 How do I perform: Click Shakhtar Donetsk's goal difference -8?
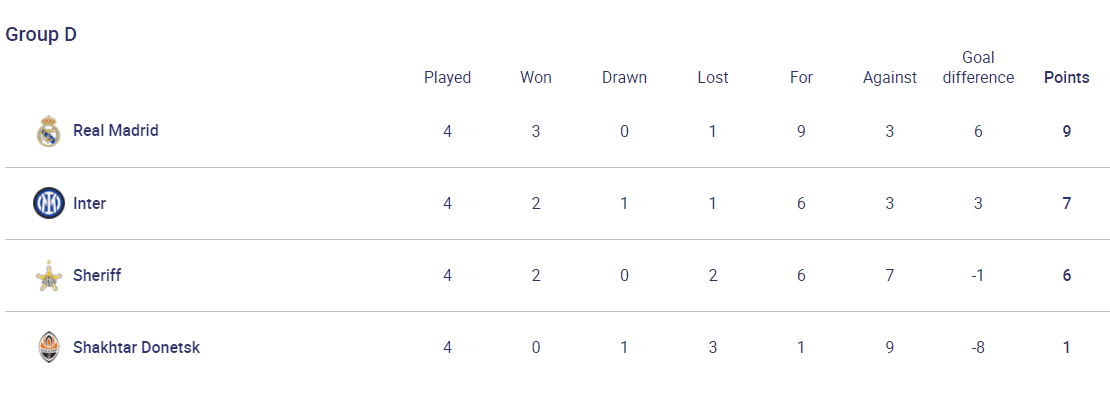coord(978,348)
